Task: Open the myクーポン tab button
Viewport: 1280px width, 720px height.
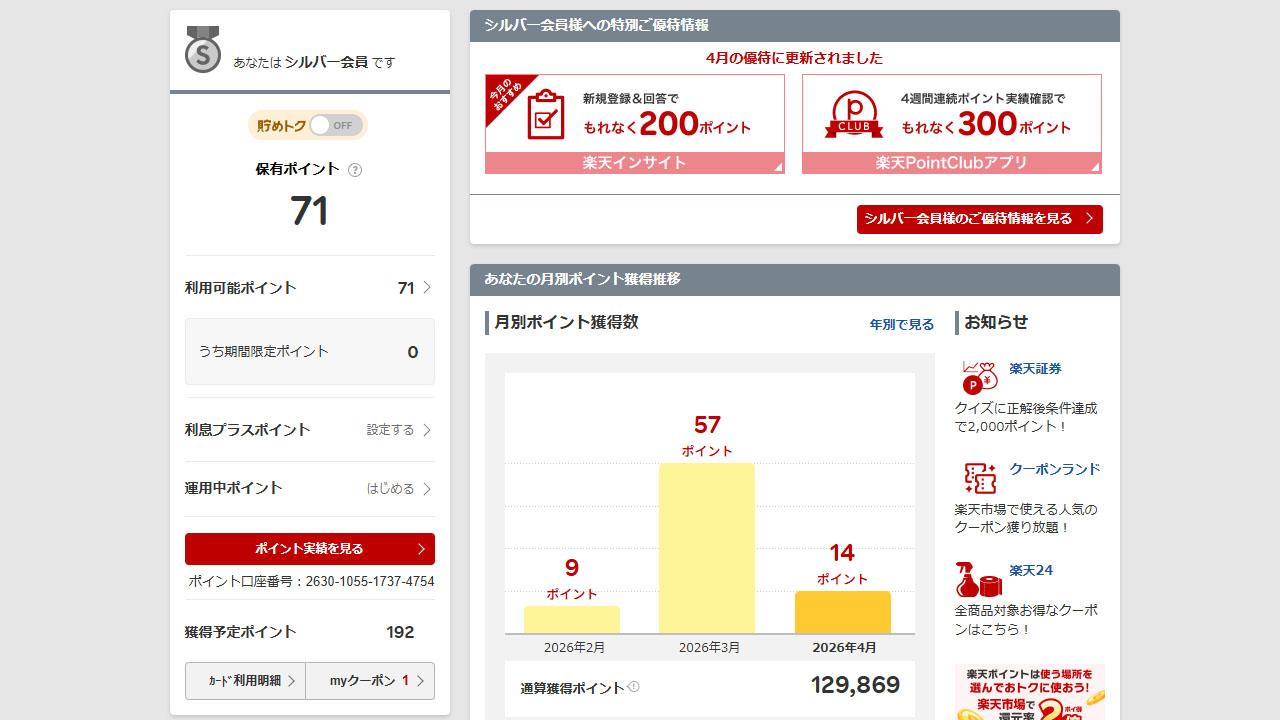Action: [x=370, y=681]
